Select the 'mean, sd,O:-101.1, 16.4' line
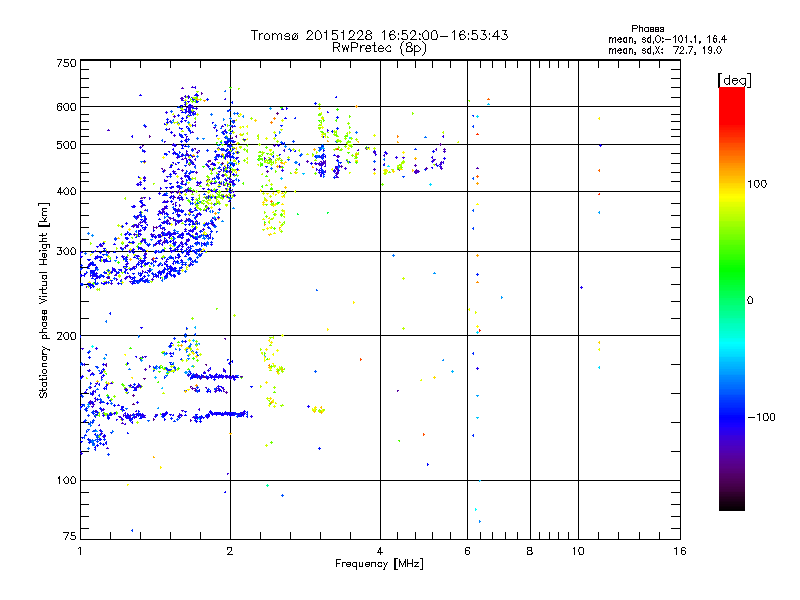This screenshot has width=800, height=600. point(667,40)
